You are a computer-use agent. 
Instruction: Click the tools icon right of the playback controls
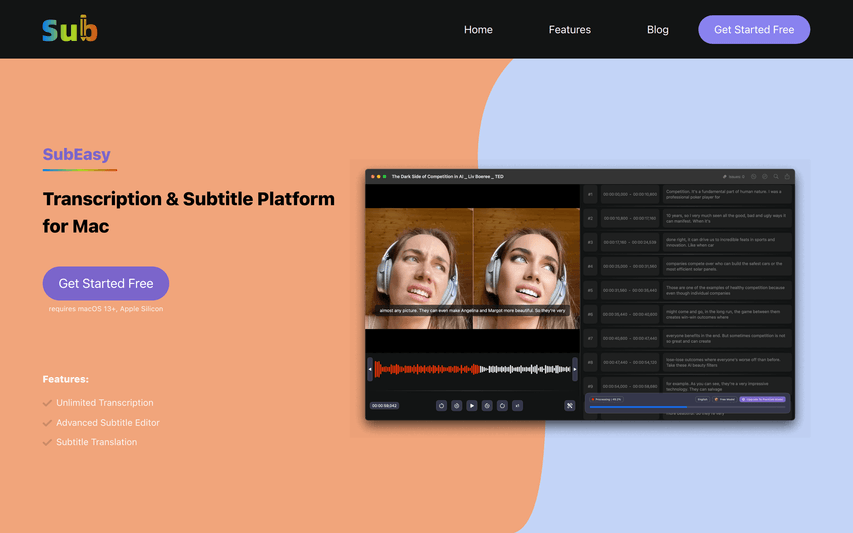569,406
